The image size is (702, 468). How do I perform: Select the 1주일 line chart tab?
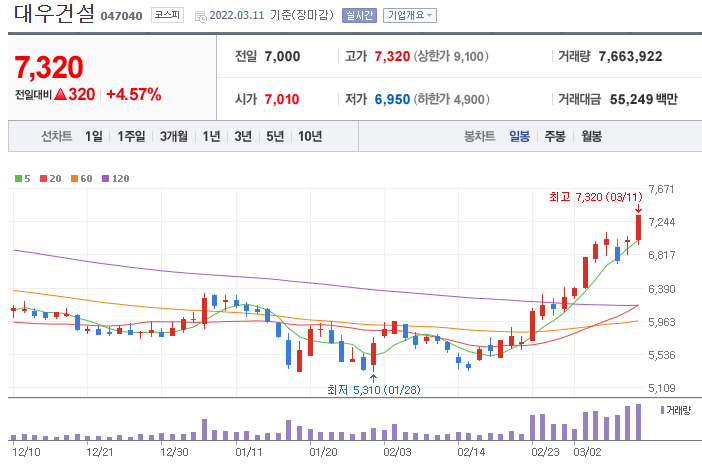131,136
